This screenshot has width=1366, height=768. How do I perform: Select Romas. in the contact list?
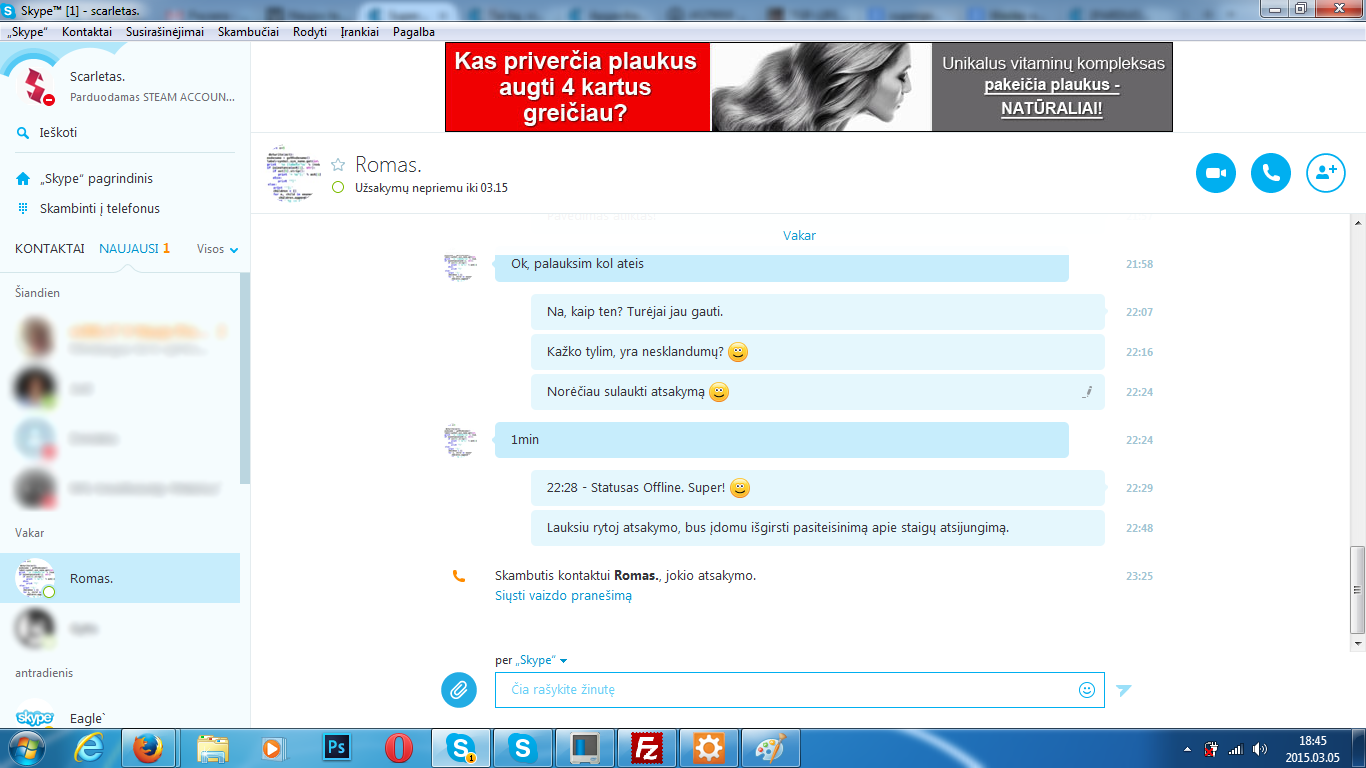120,578
